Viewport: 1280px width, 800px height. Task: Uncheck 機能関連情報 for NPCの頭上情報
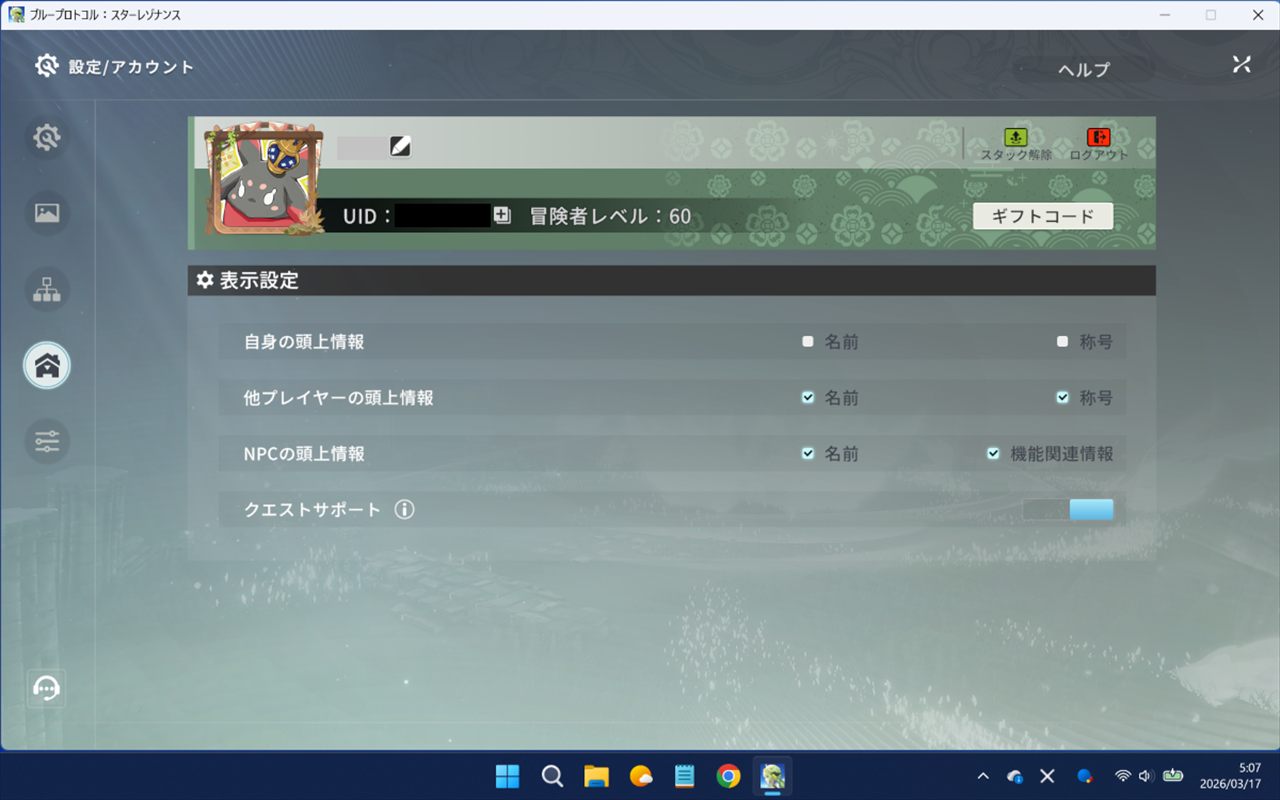[993, 454]
